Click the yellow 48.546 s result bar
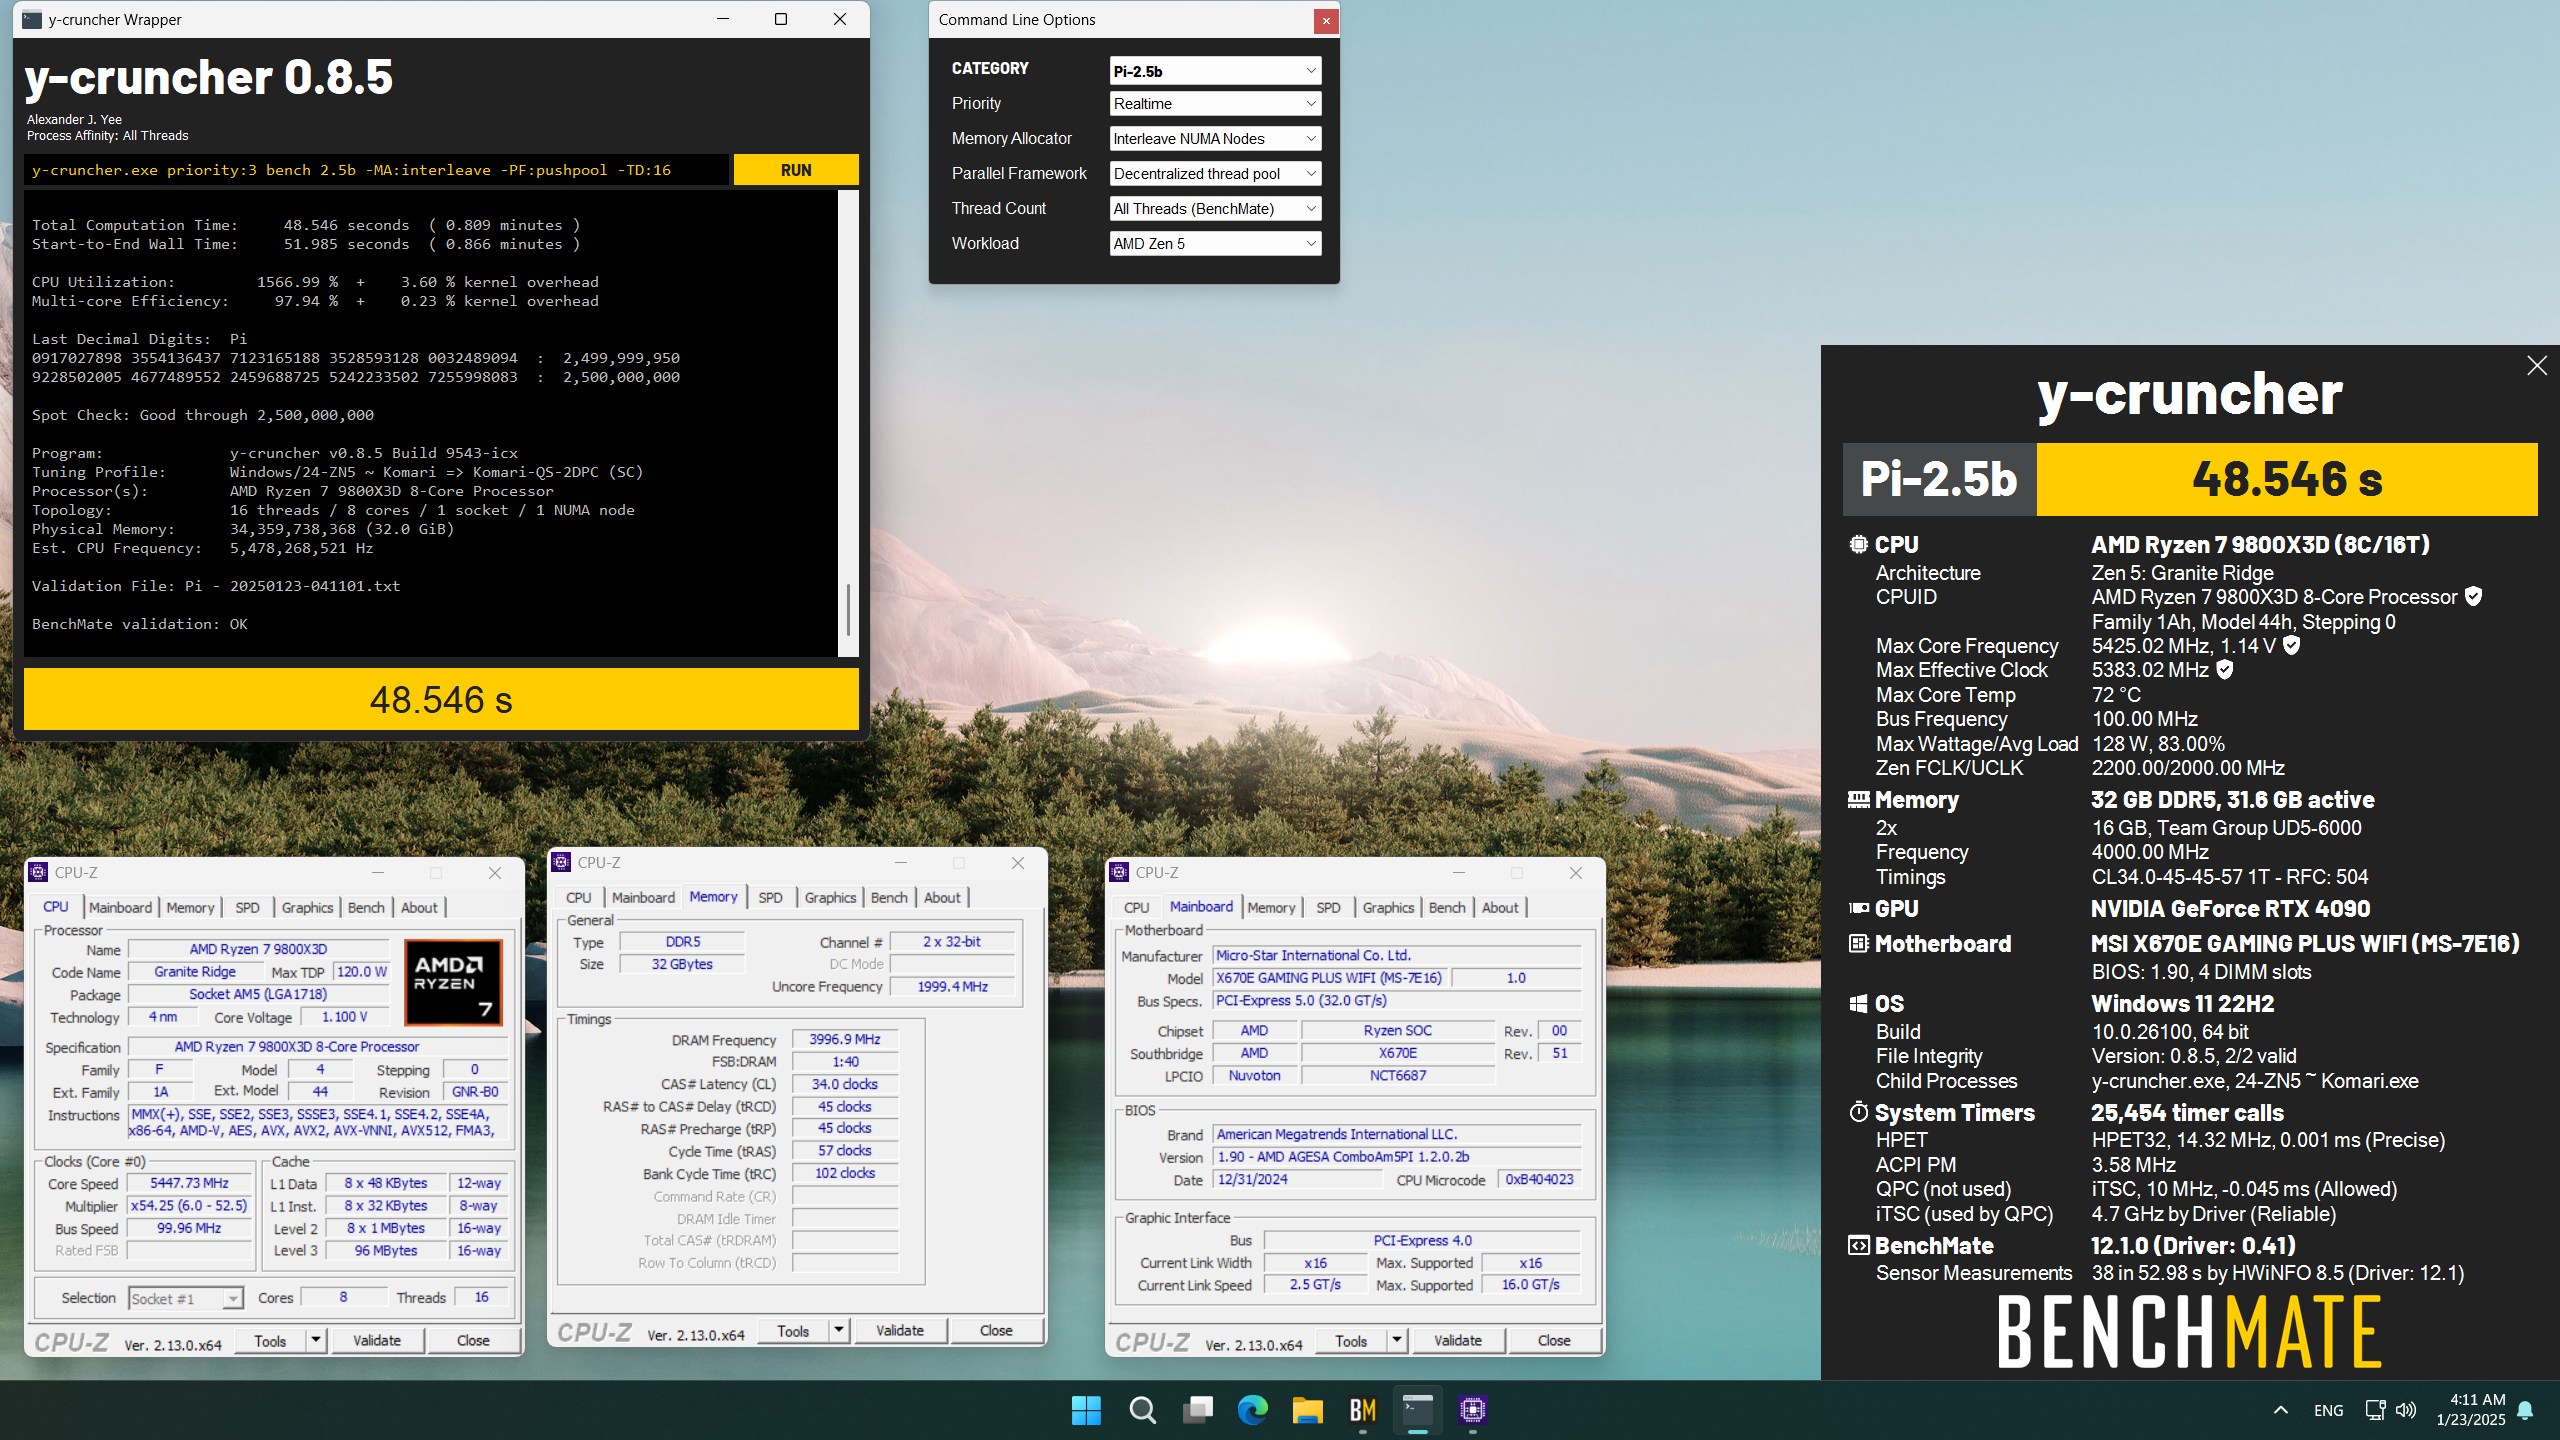The height and width of the screenshot is (1440, 2560). click(x=441, y=699)
